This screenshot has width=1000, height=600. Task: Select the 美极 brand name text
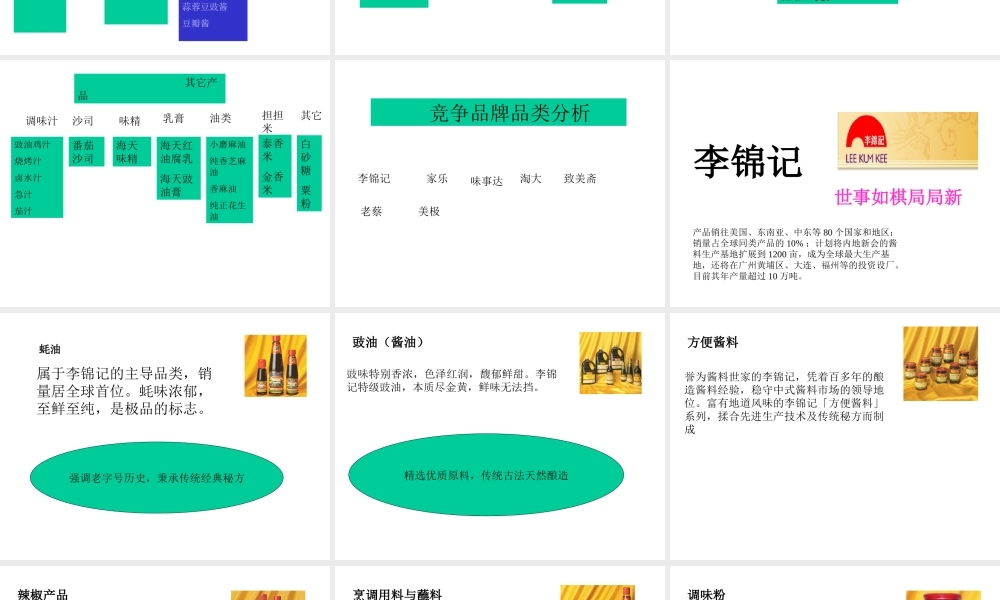click(x=430, y=211)
